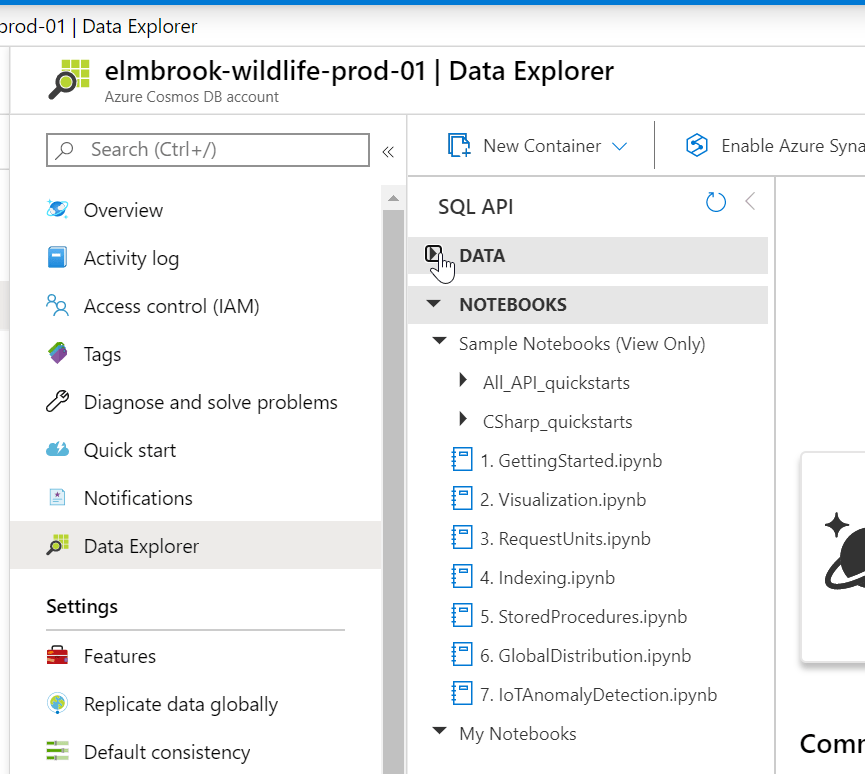Click the Enable Azure Synapse icon
The image size is (865, 774).
click(696, 146)
